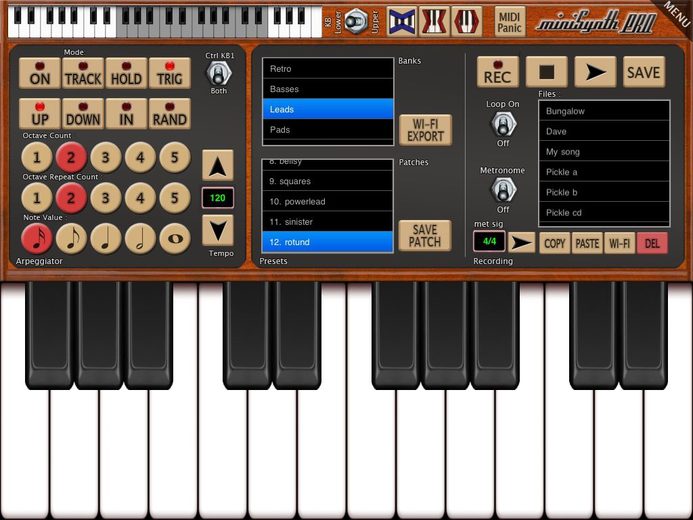
Task: Select the Leads bank
Action: pos(328,110)
